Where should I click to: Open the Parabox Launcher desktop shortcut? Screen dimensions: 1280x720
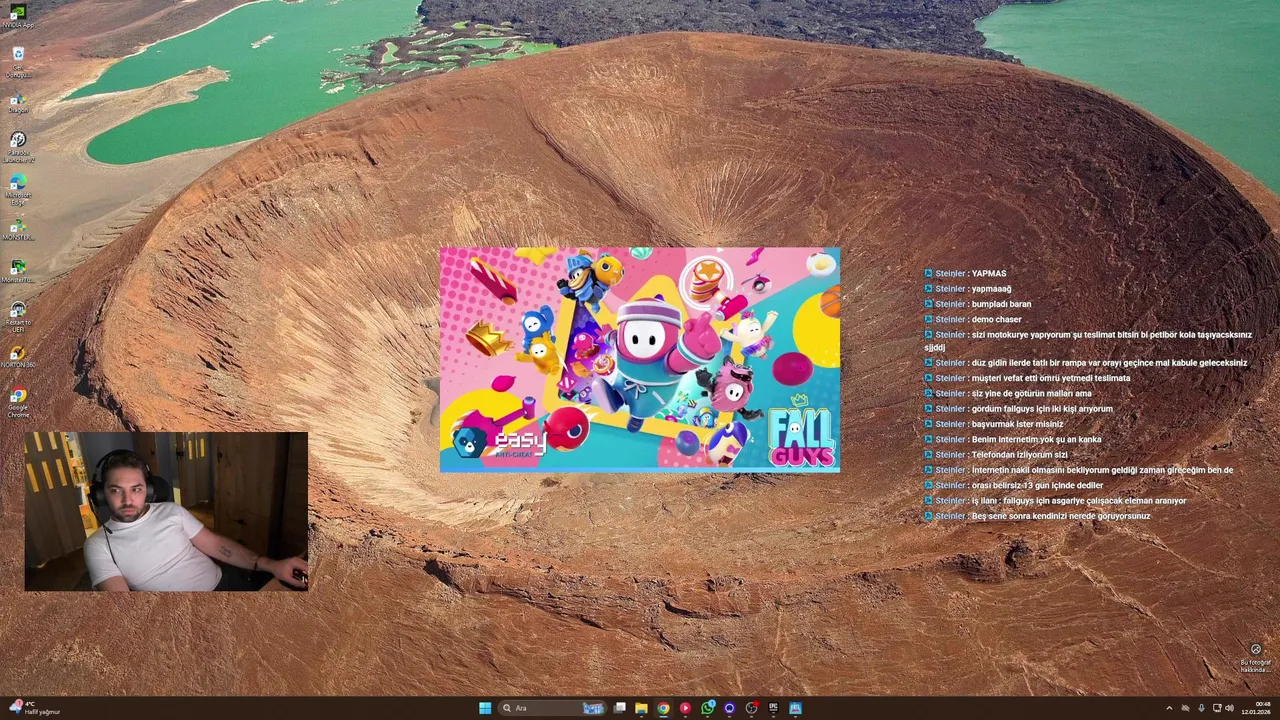click(x=18, y=147)
